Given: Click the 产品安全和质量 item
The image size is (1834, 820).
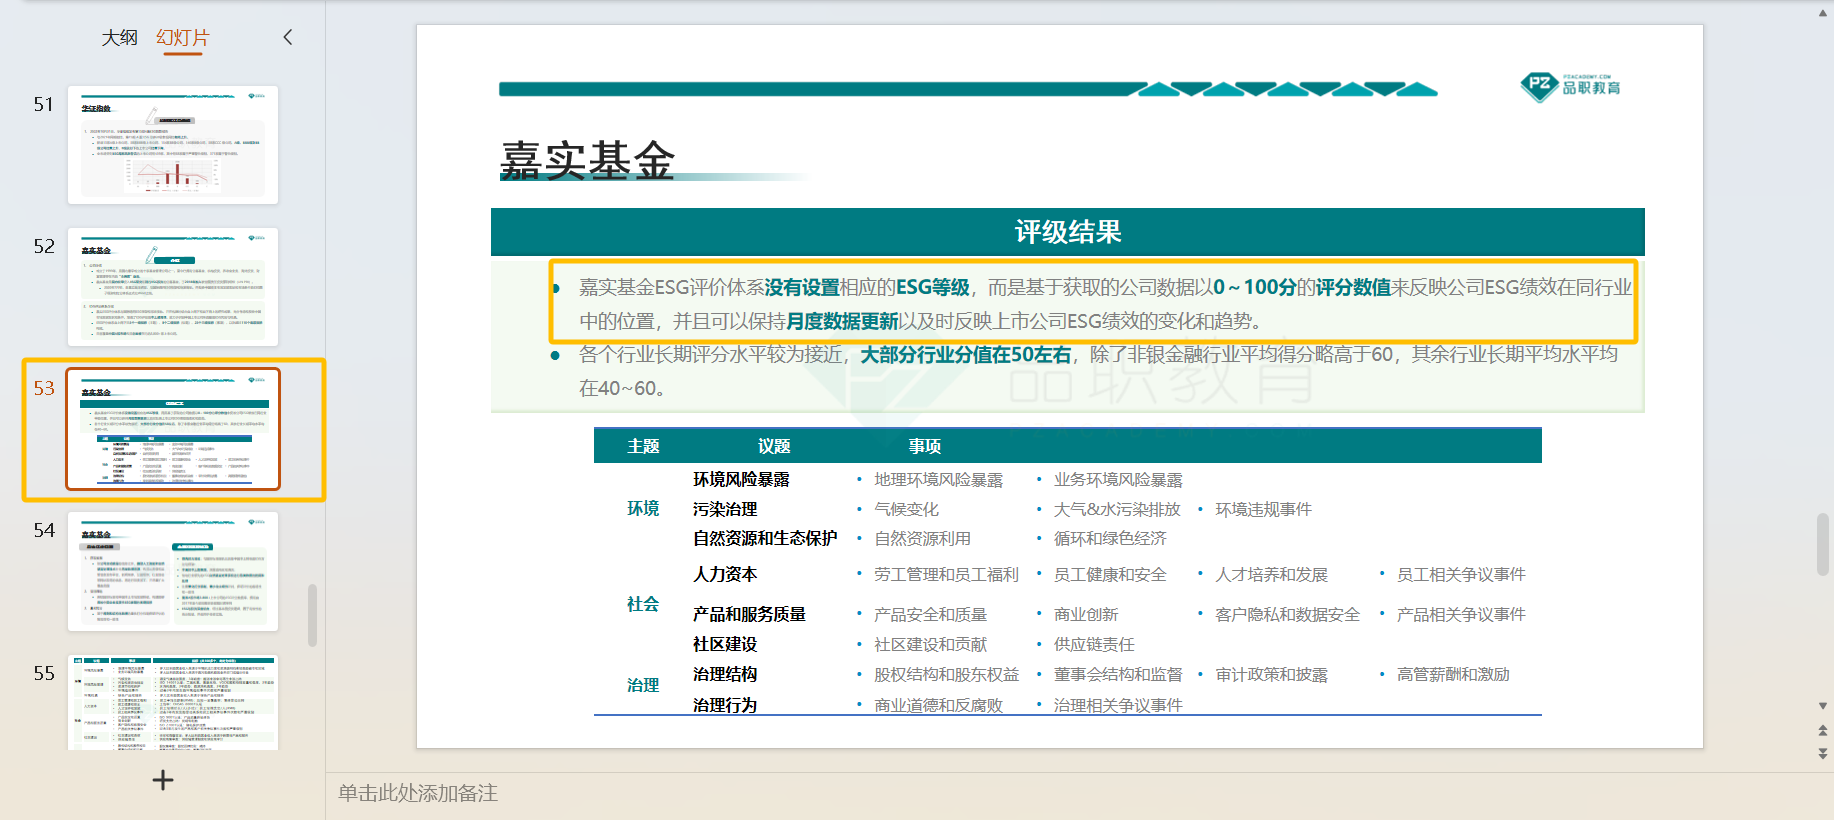Looking at the screenshot, I should tap(930, 615).
